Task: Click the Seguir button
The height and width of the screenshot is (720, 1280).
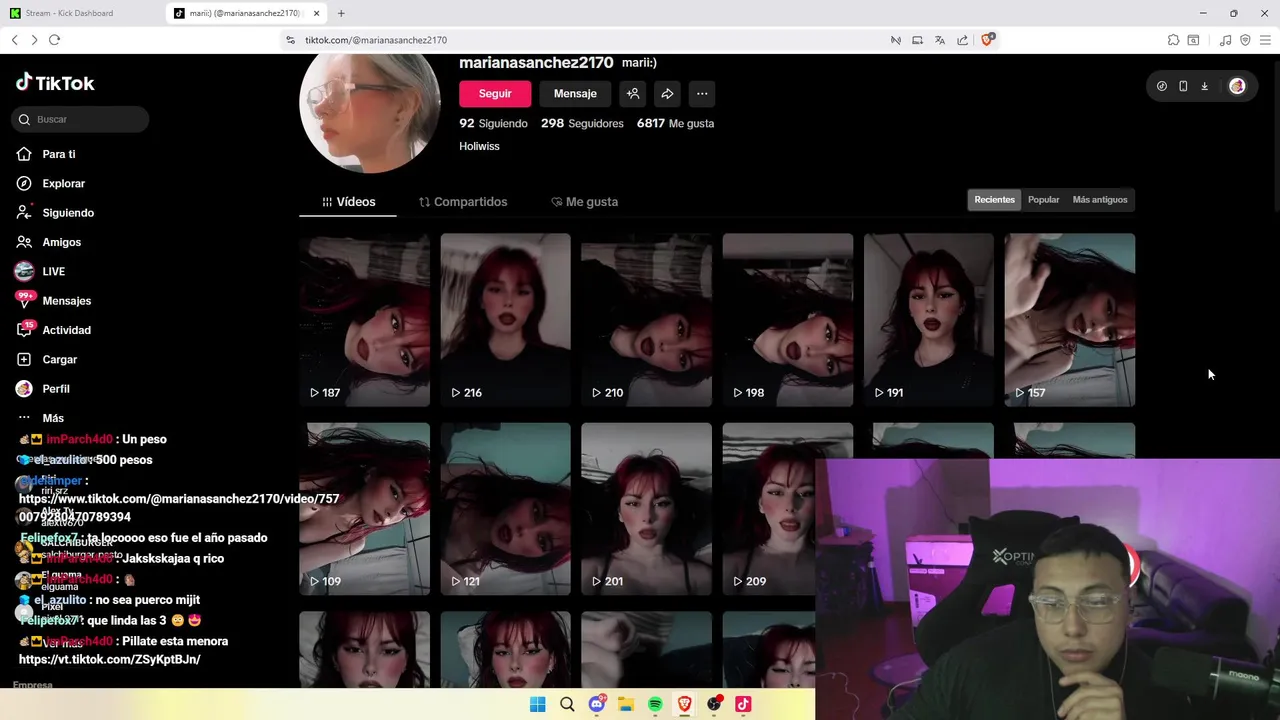Action: tap(495, 93)
